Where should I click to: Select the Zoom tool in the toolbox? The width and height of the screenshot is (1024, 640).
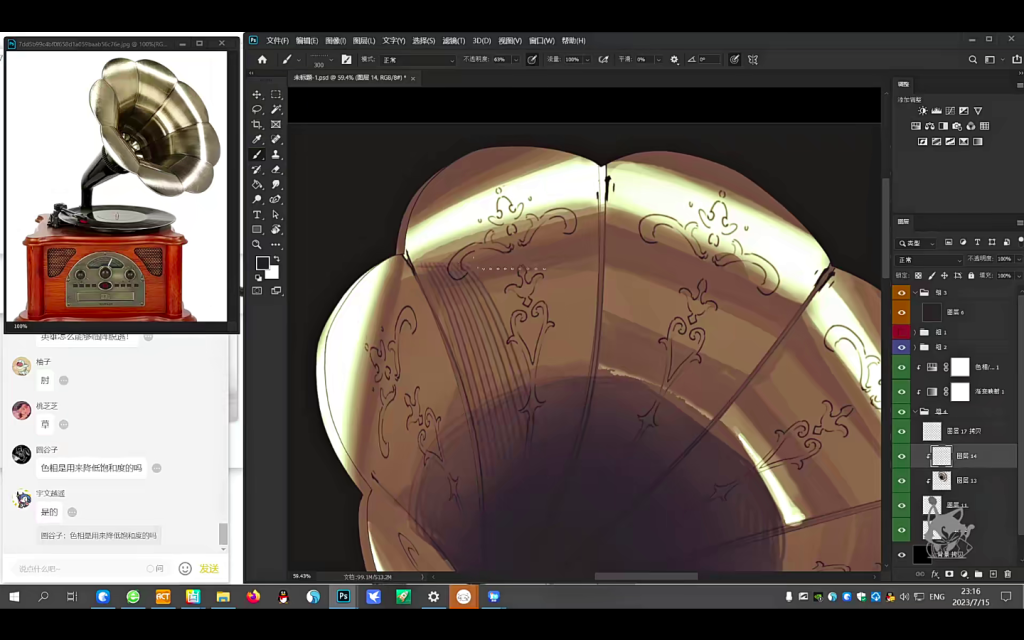257,245
